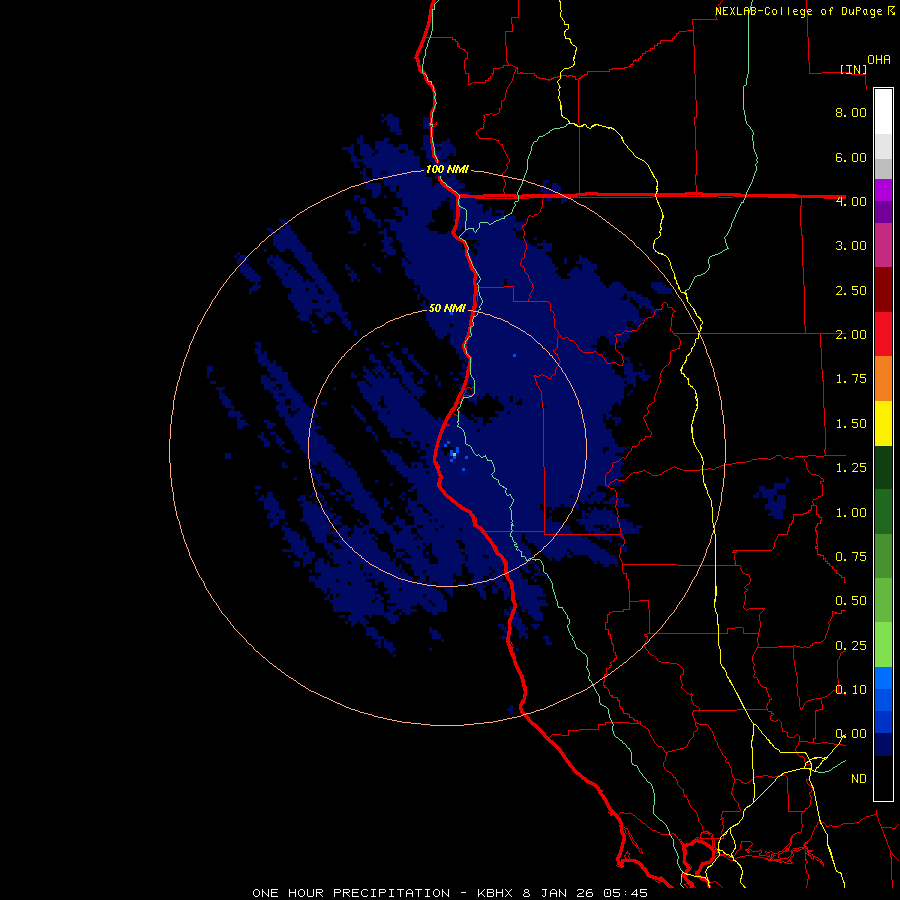Click the [IN] units label

(x=854, y=69)
